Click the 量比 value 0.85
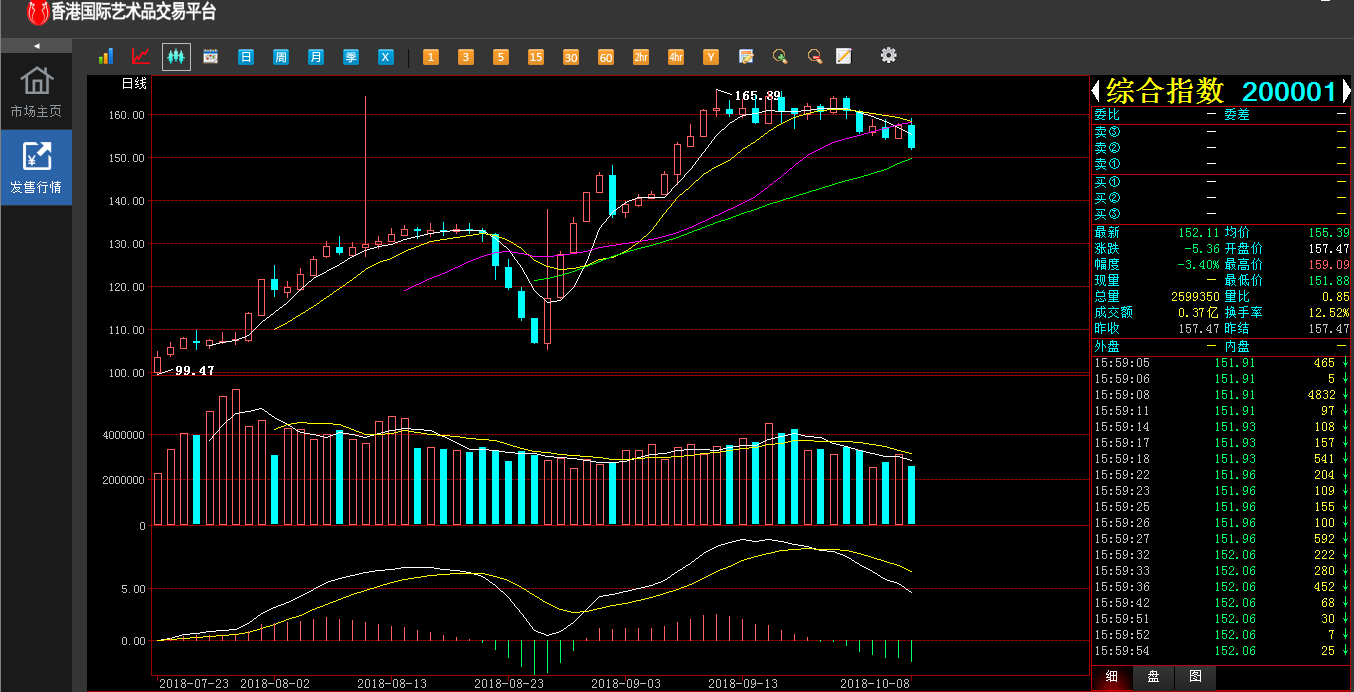The height and width of the screenshot is (692, 1354). (x=1335, y=297)
